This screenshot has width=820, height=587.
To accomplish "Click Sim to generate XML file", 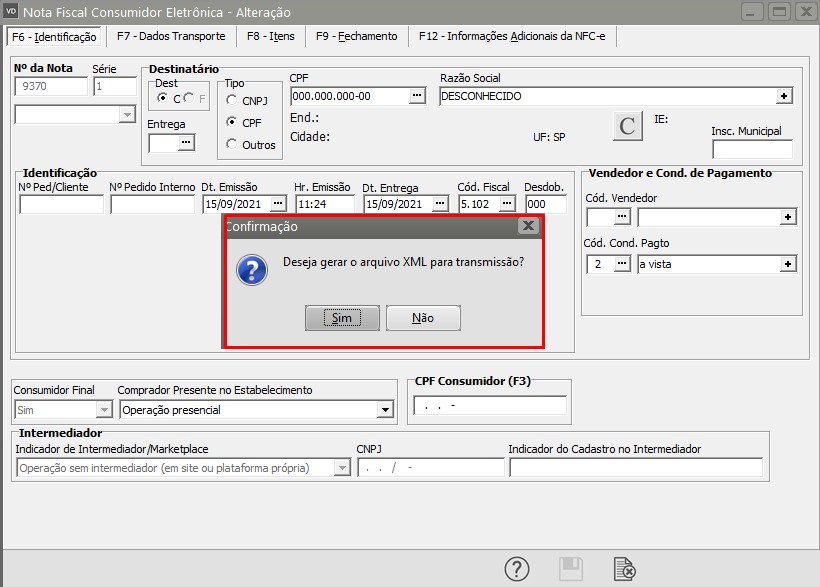I will point(342,317).
